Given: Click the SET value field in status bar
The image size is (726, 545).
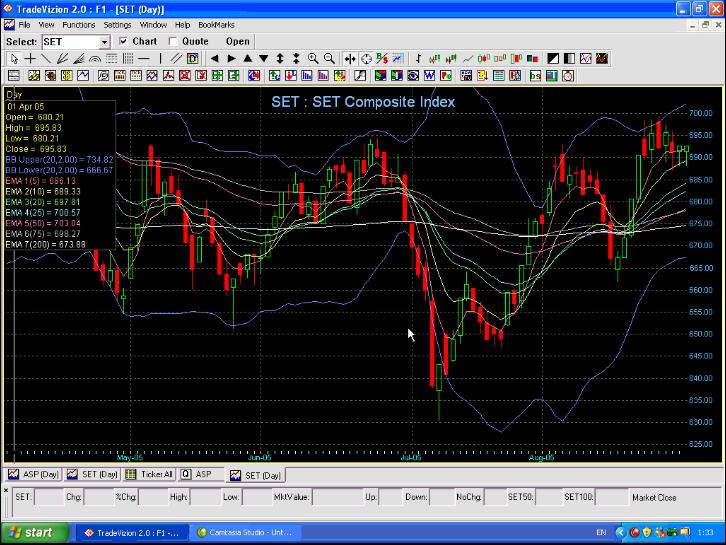Looking at the screenshot, I should pos(49,497).
